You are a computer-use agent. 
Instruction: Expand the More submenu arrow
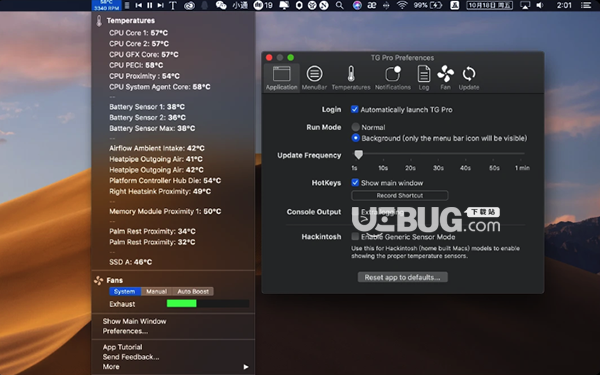pos(246,367)
